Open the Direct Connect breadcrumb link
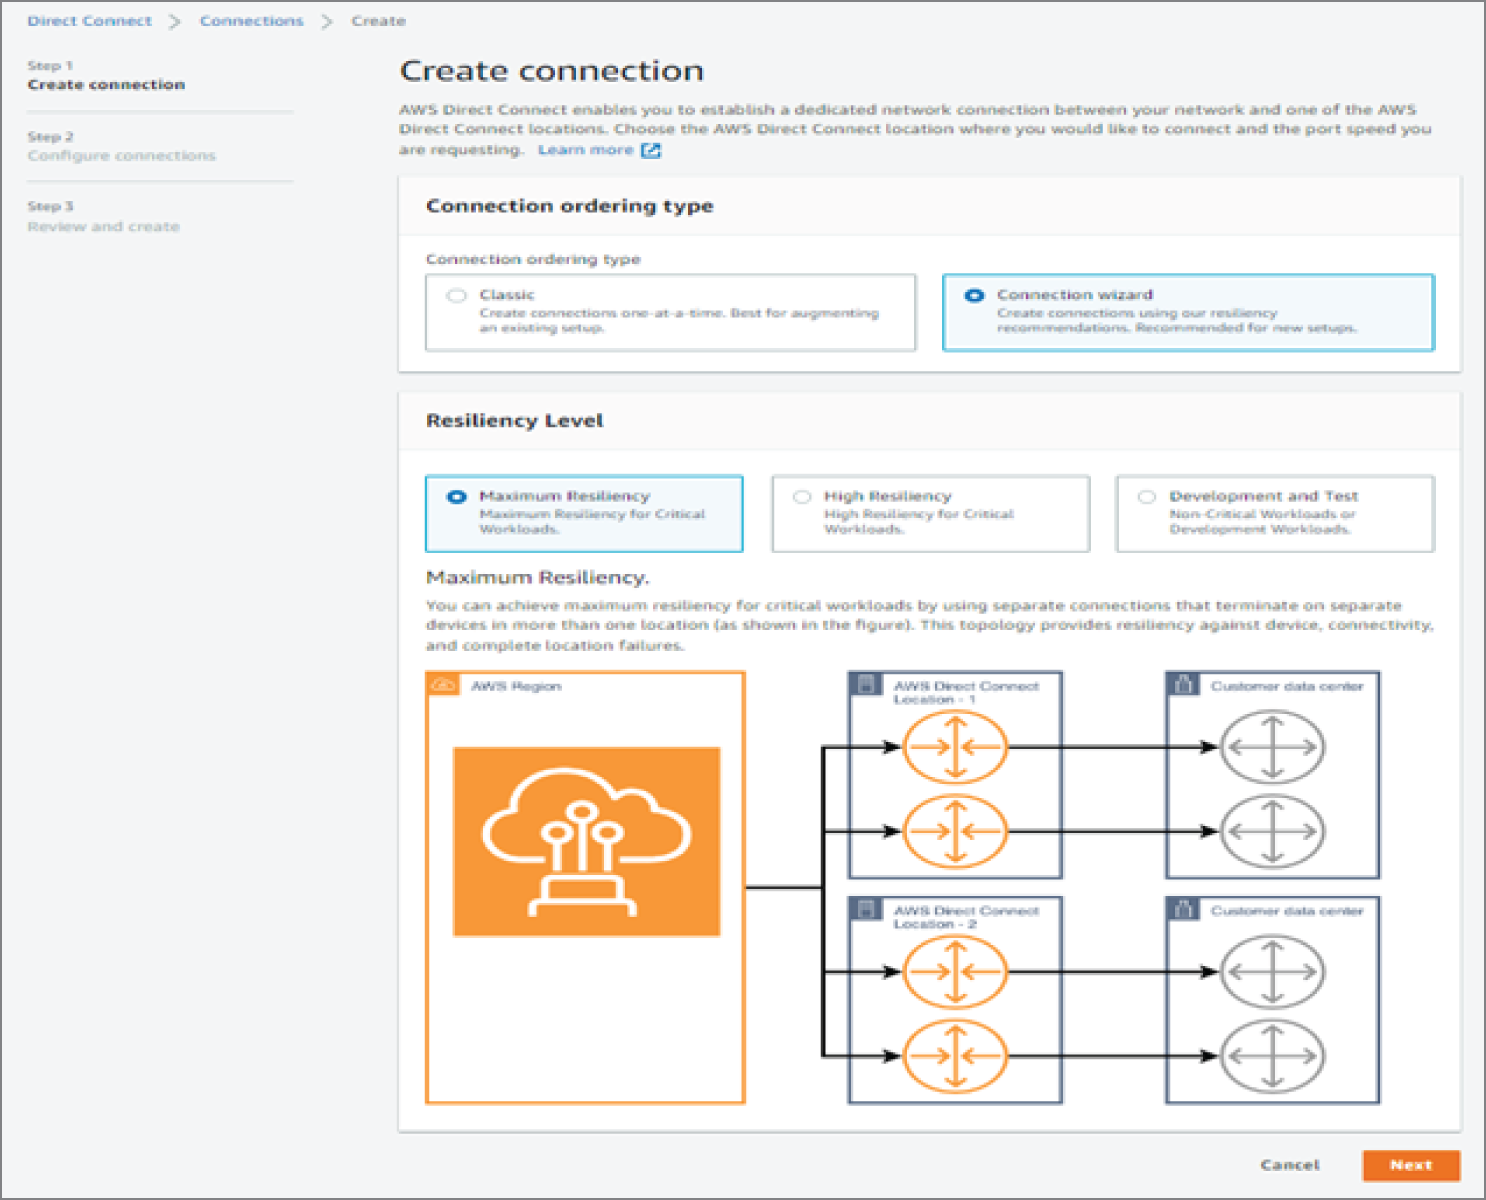 (90, 21)
